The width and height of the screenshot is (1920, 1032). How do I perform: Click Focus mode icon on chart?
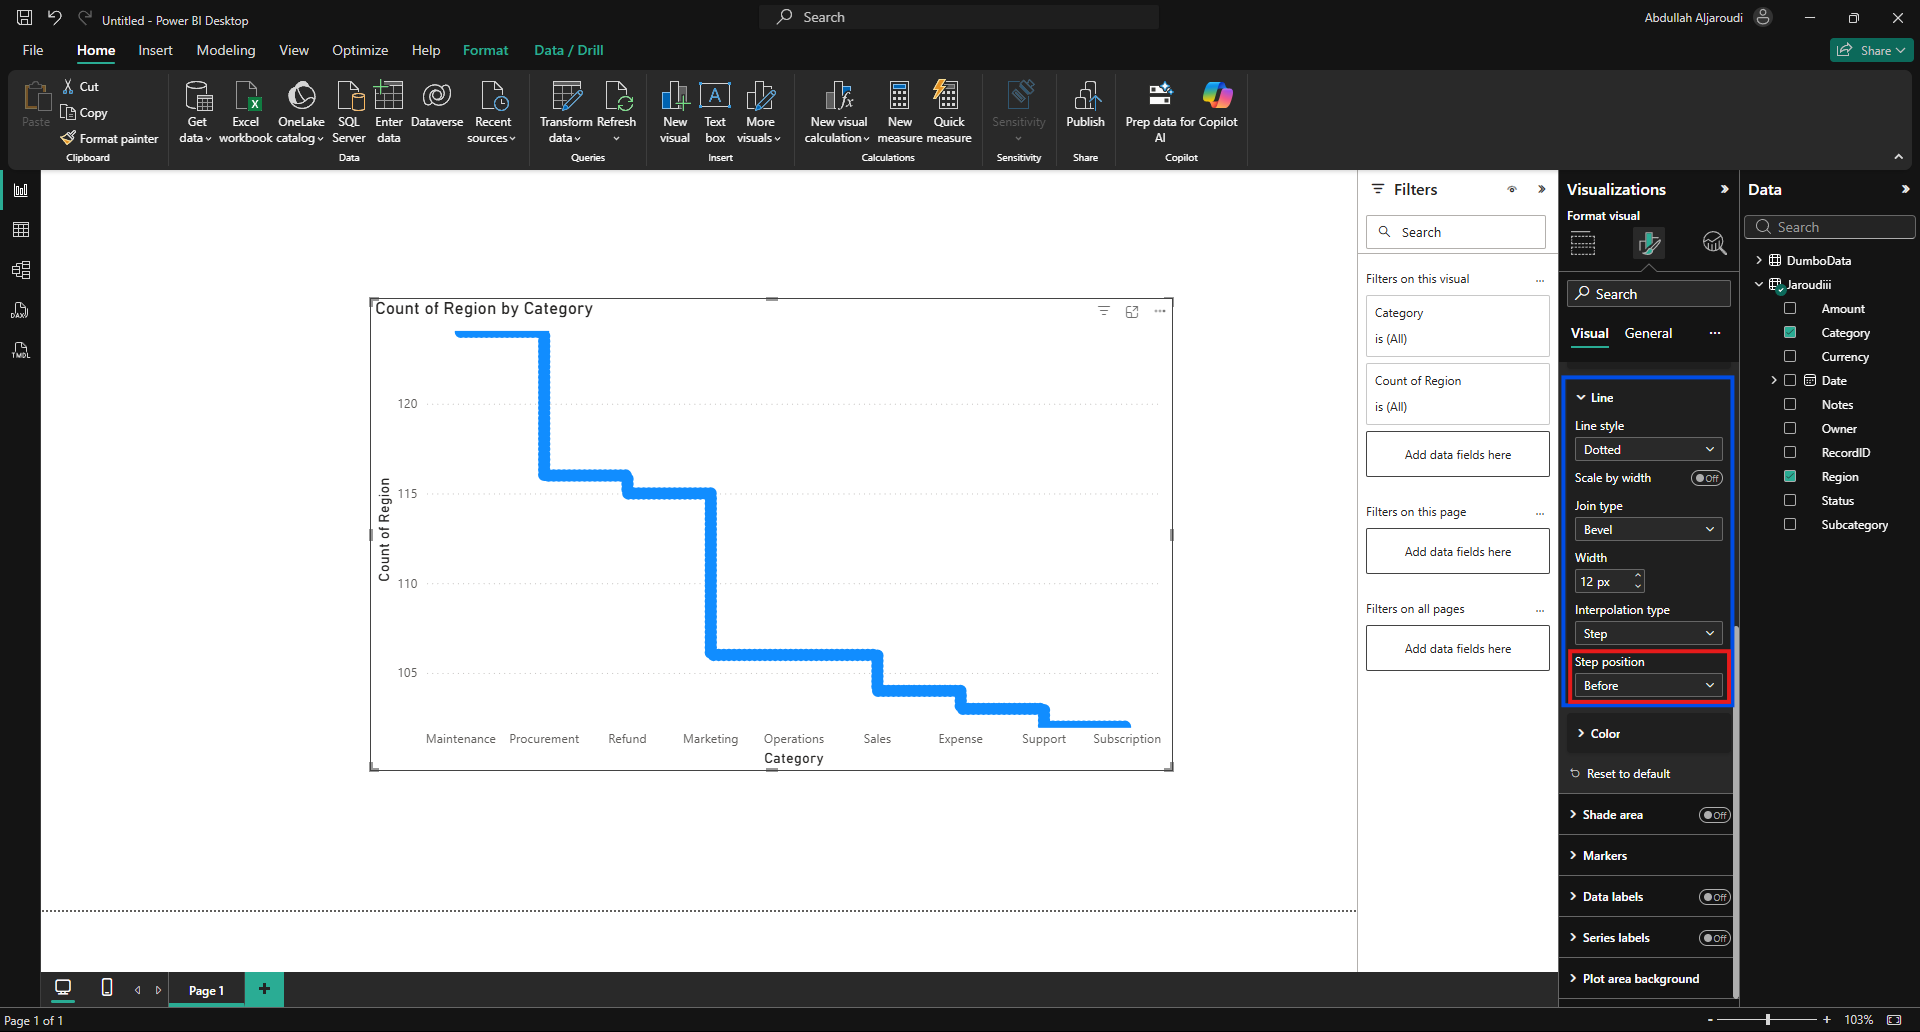click(x=1132, y=312)
